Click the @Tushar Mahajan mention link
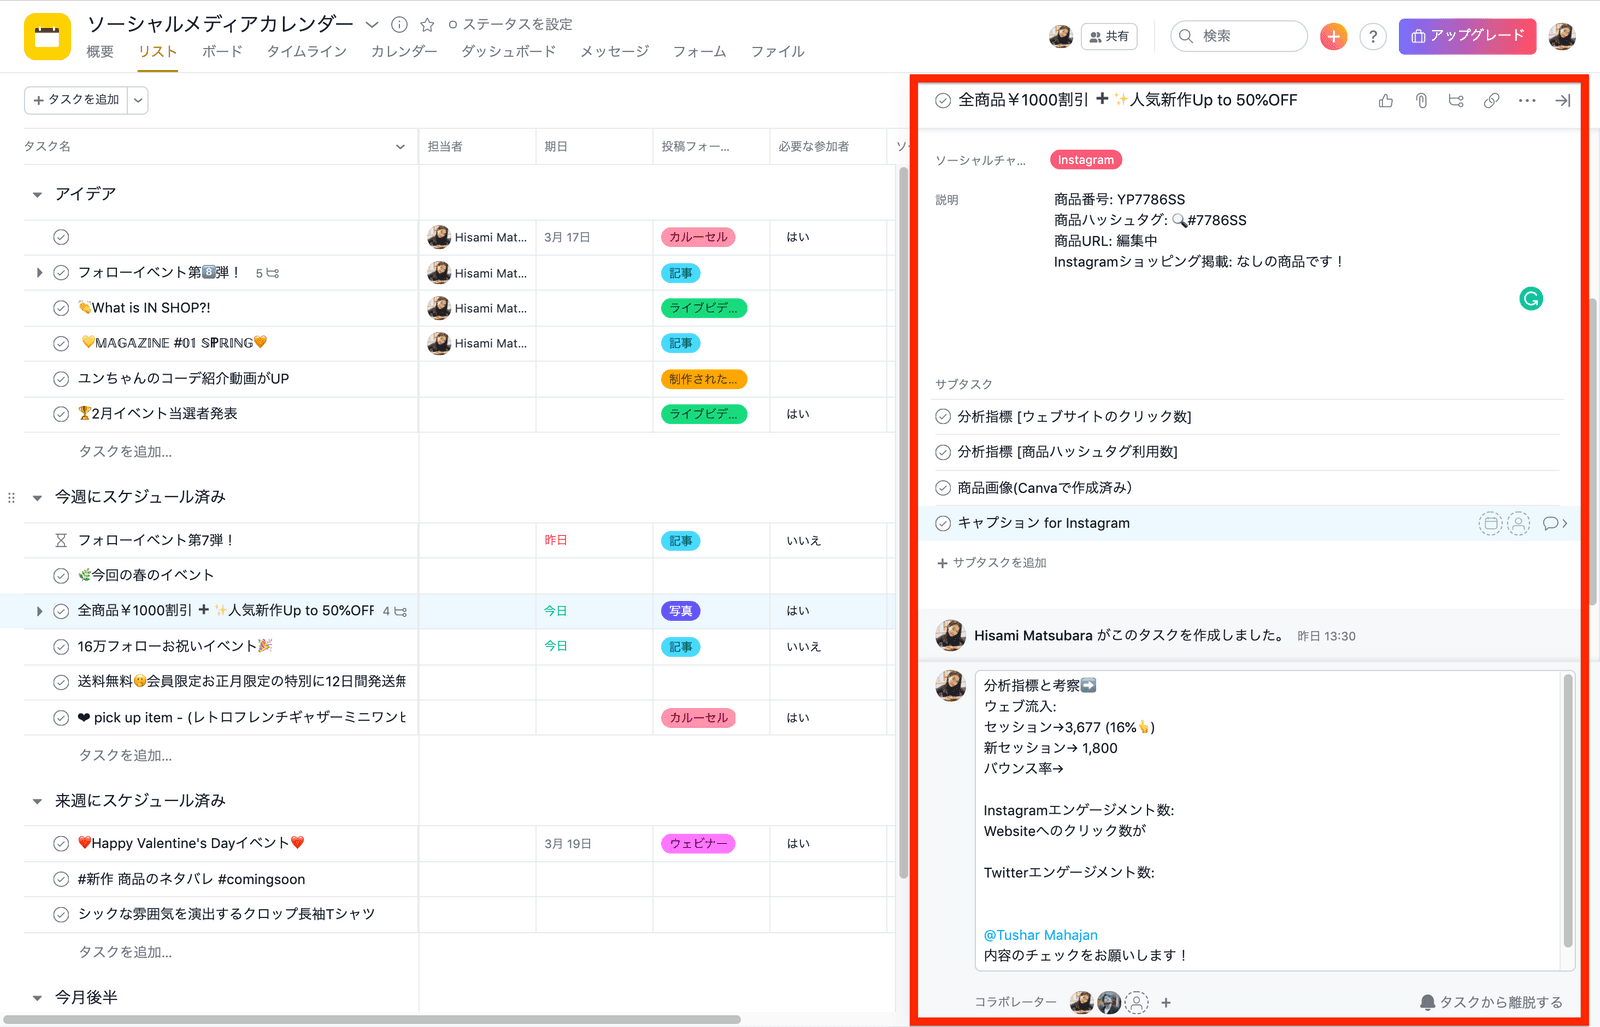 tap(1040, 935)
